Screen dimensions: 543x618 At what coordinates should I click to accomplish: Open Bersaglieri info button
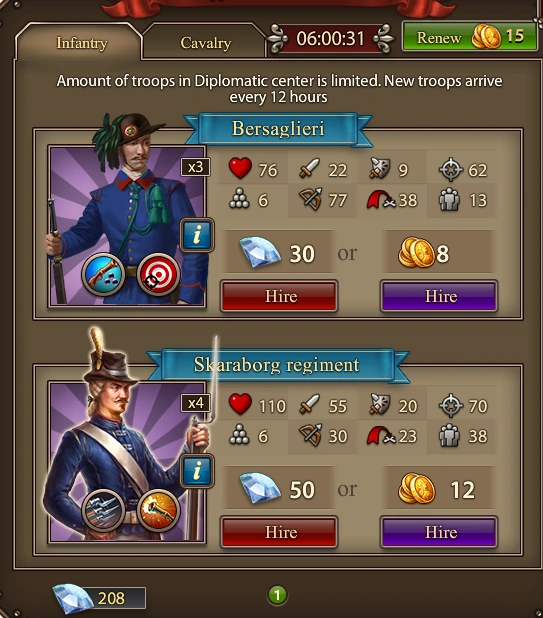pyautogui.click(x=197, y=235)
